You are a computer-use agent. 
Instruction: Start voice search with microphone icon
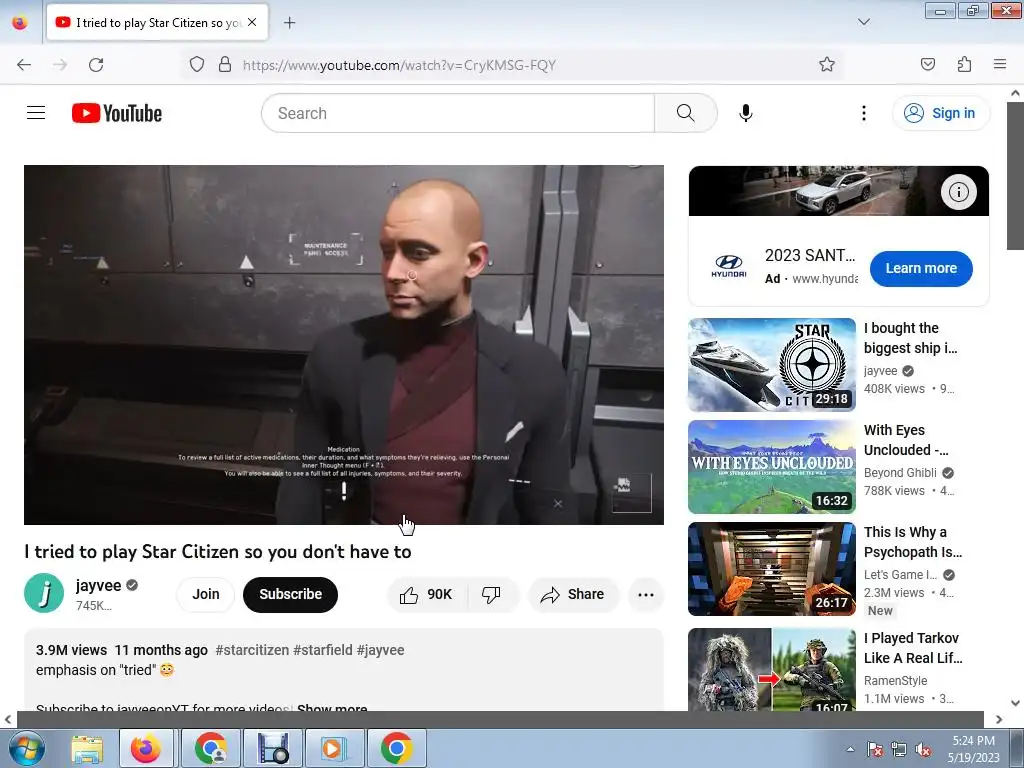coord(745,113)
